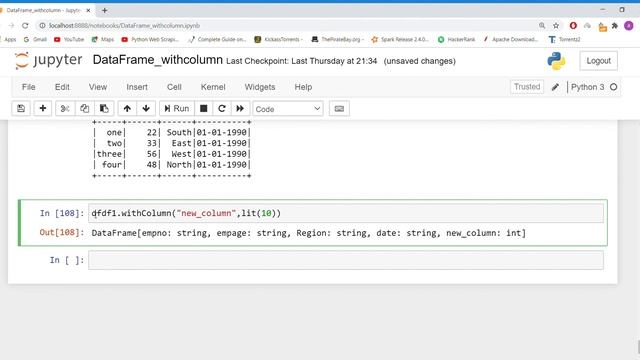Click the Python 3 kernel idle circle
The image size is (640, 360).
613,87
